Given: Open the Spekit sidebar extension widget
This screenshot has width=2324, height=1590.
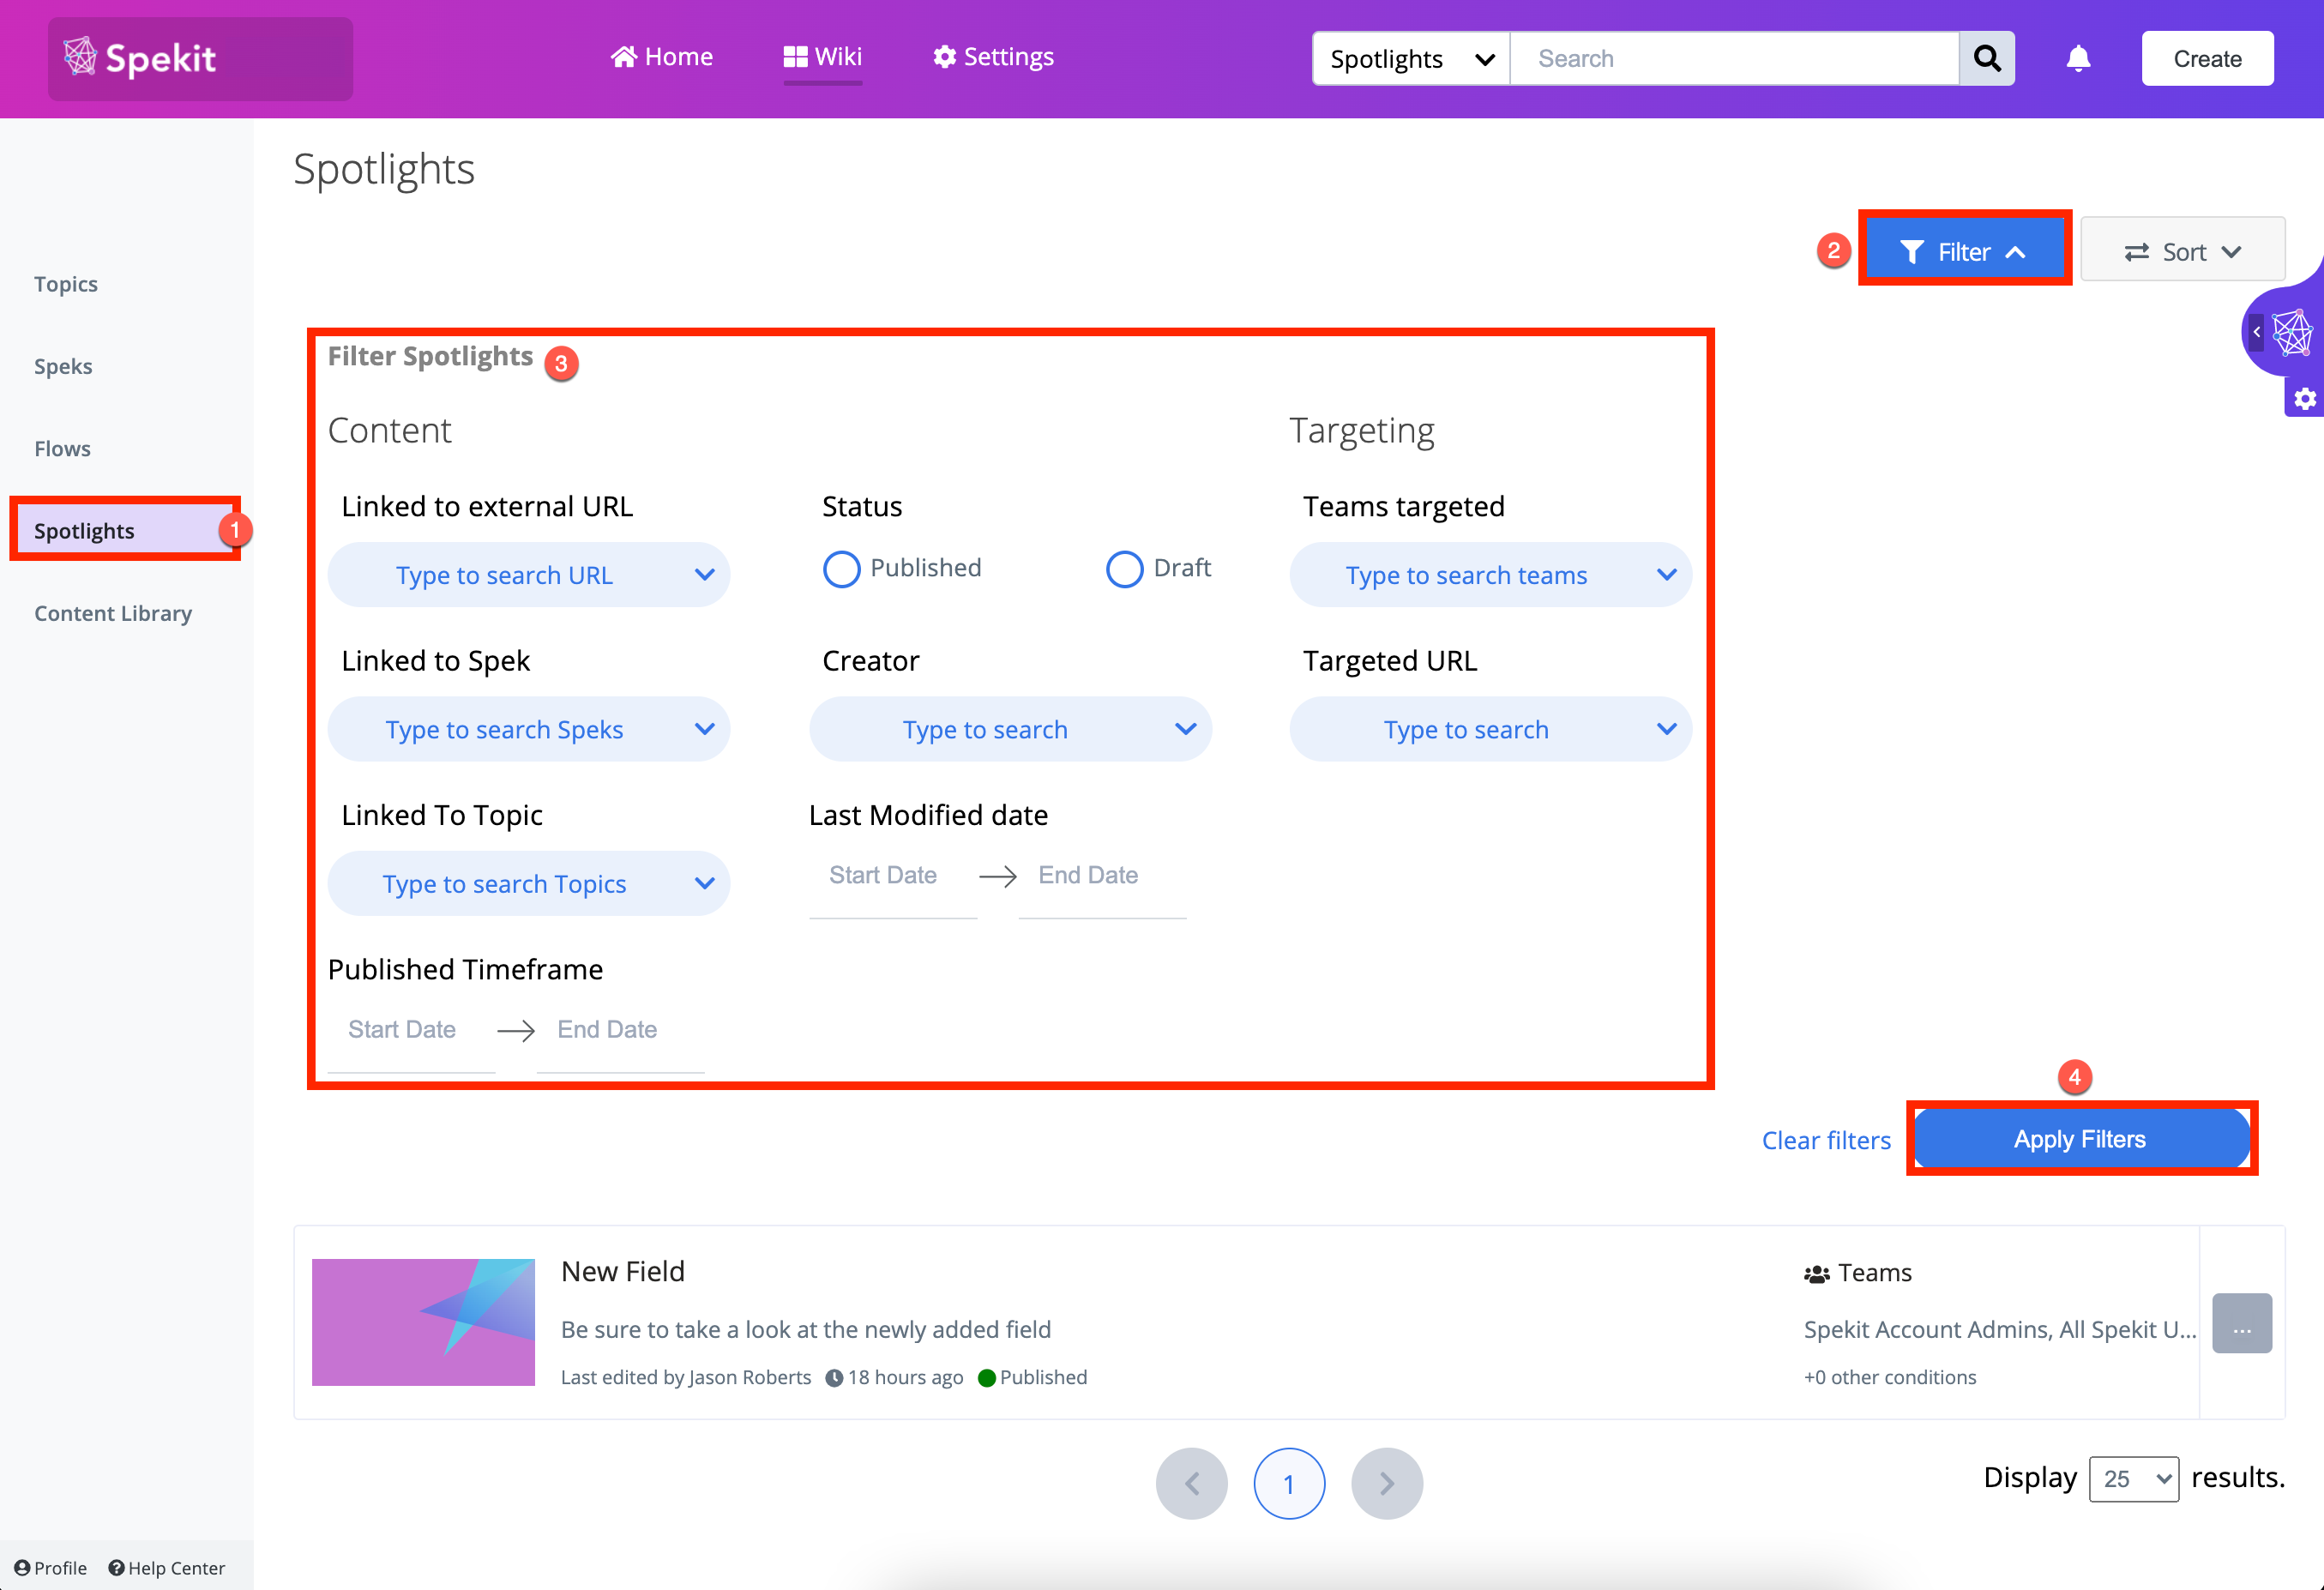Looking at the screenshot, I should (2293, 333).
